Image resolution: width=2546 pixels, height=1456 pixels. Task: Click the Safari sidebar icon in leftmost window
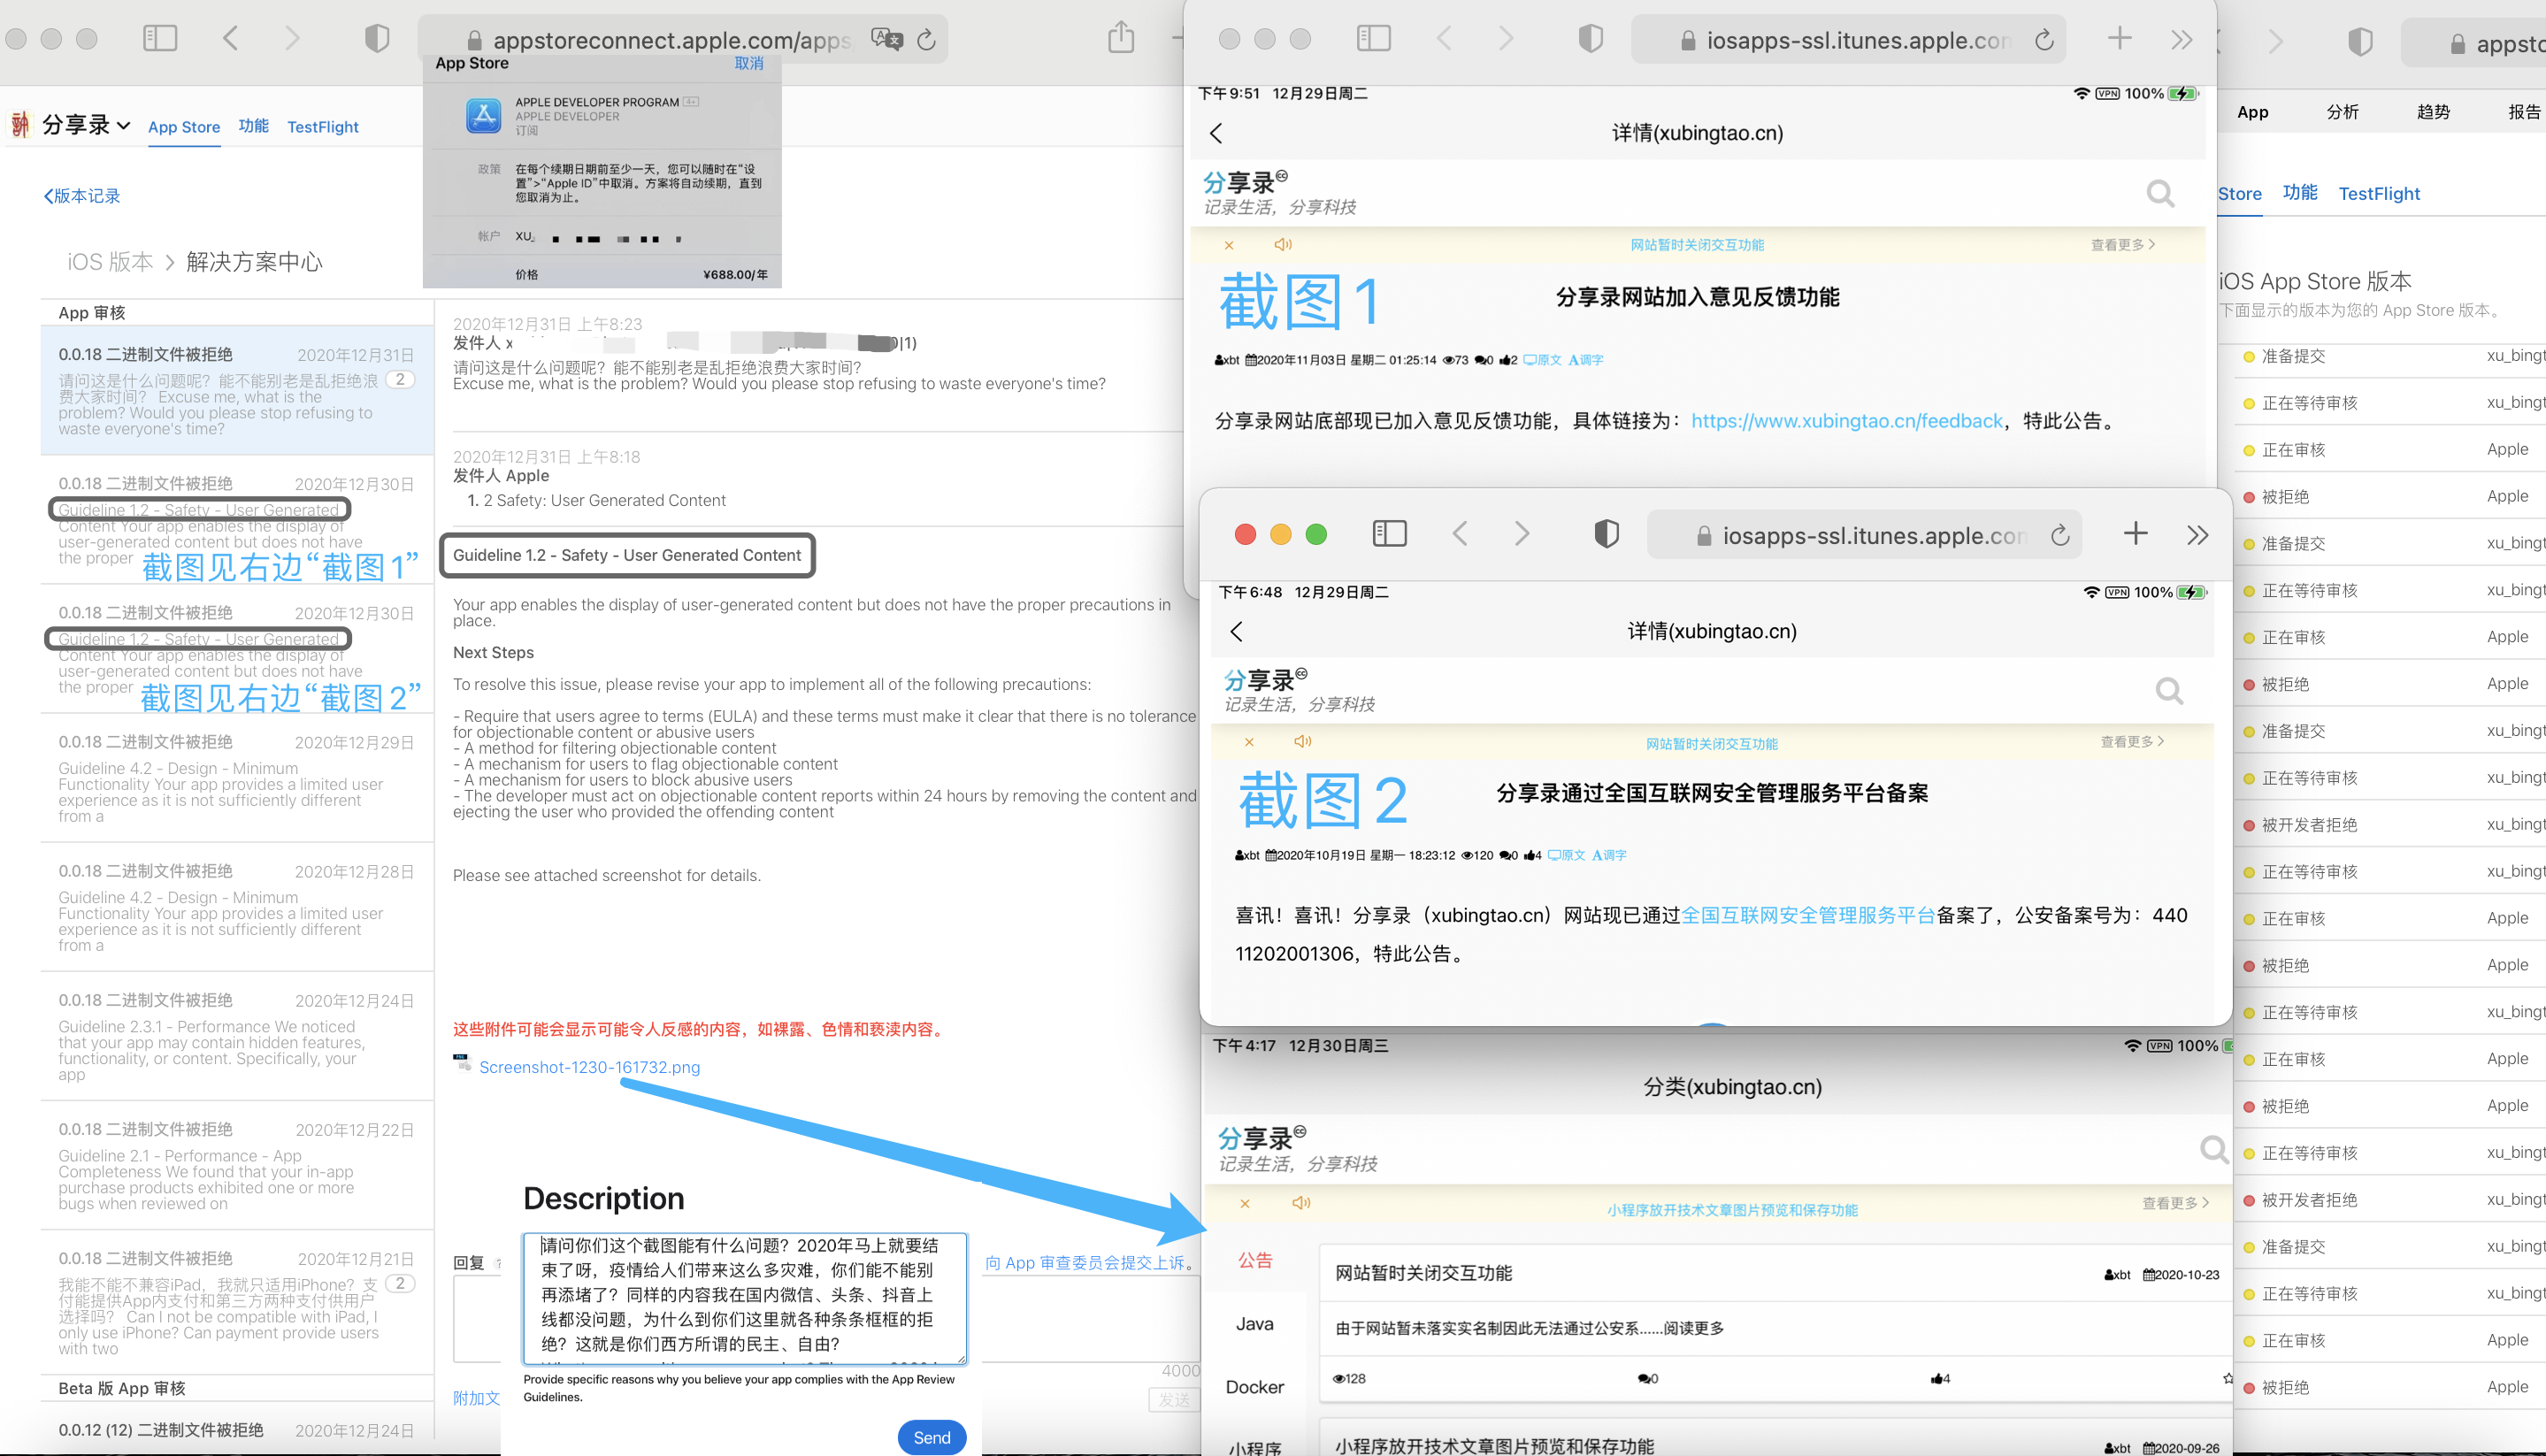[x=160, y=39]
